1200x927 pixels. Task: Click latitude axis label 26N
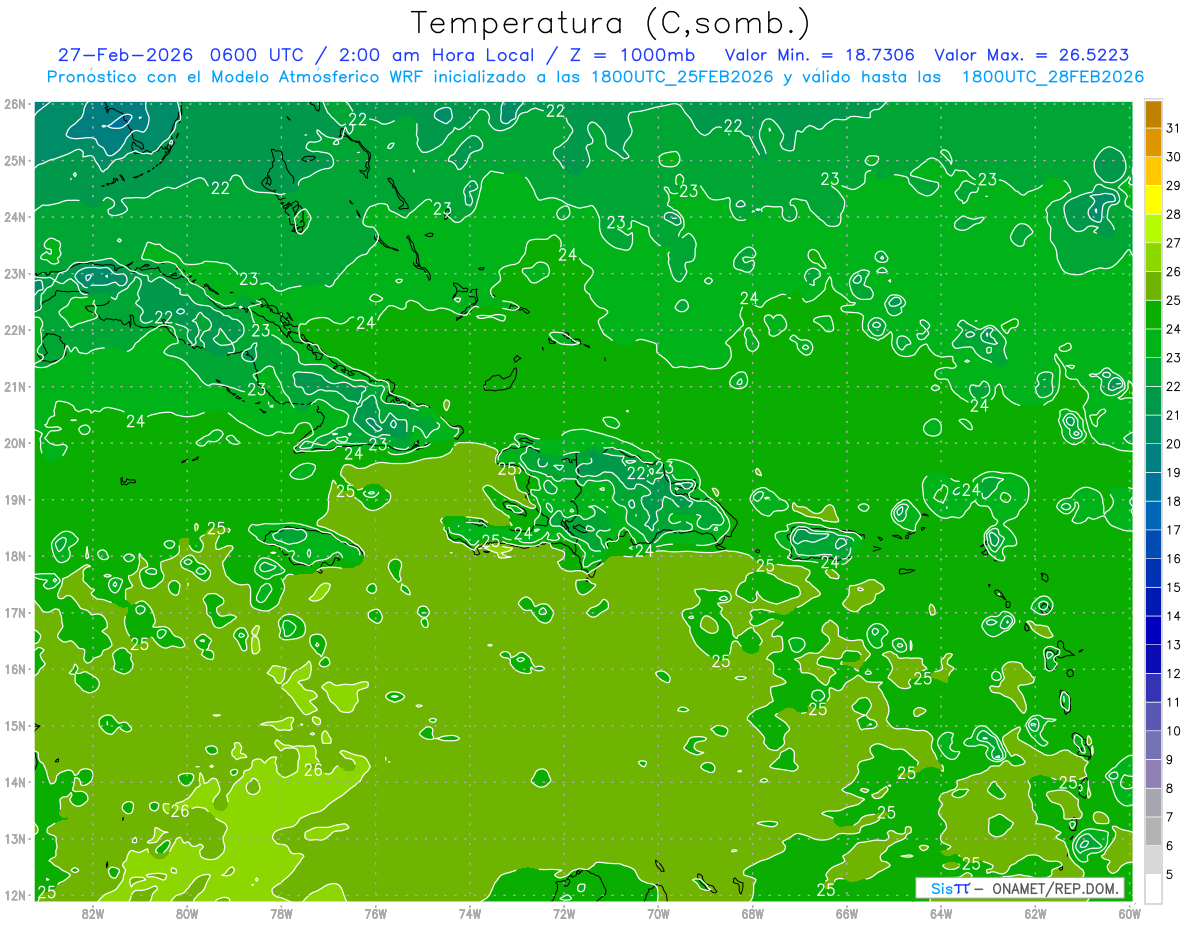click(14, 104)
